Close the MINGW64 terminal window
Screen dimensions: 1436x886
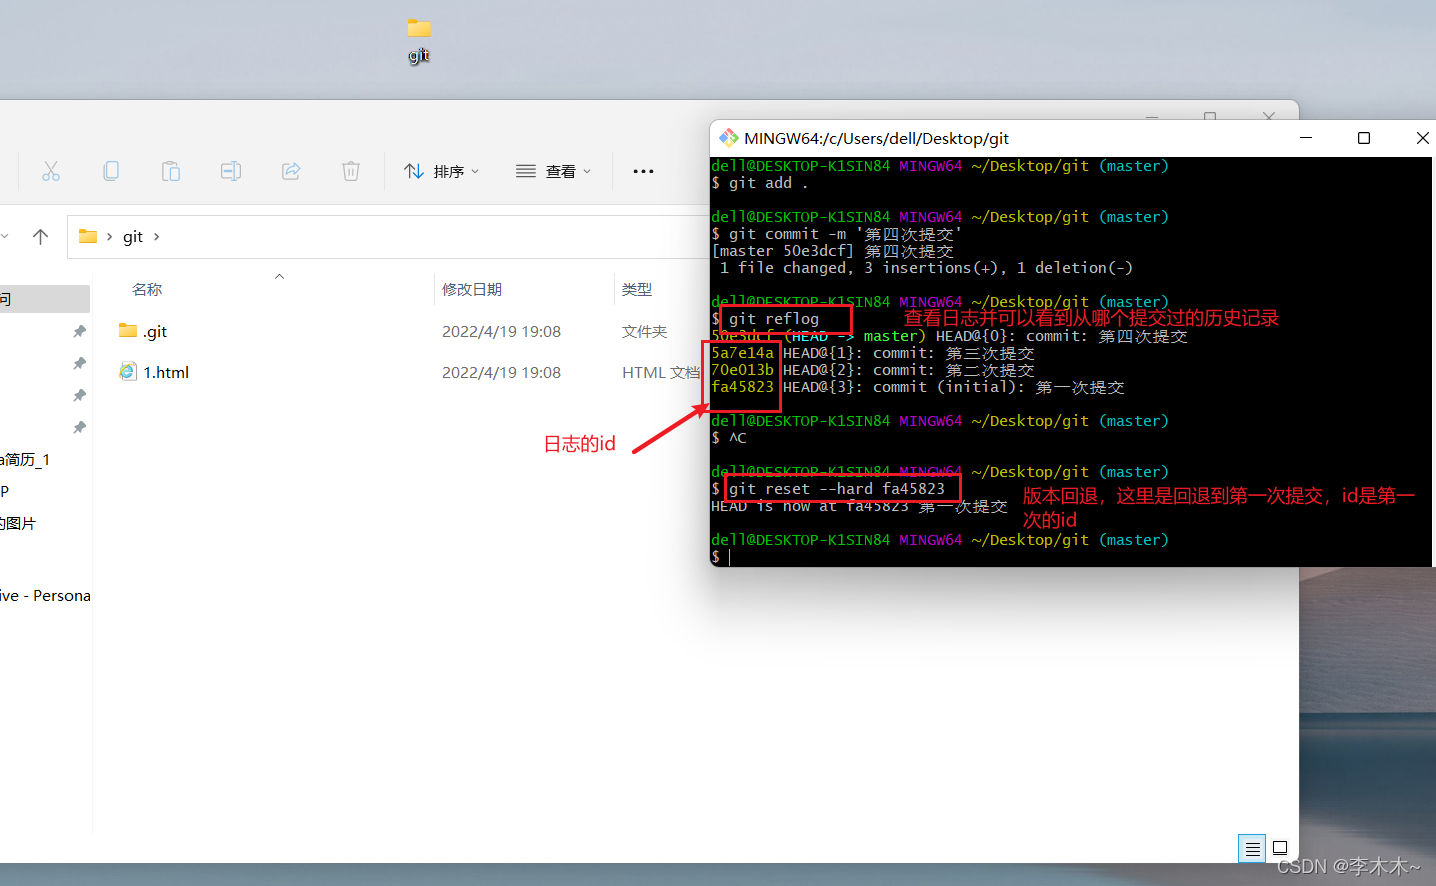(1422, 138)
